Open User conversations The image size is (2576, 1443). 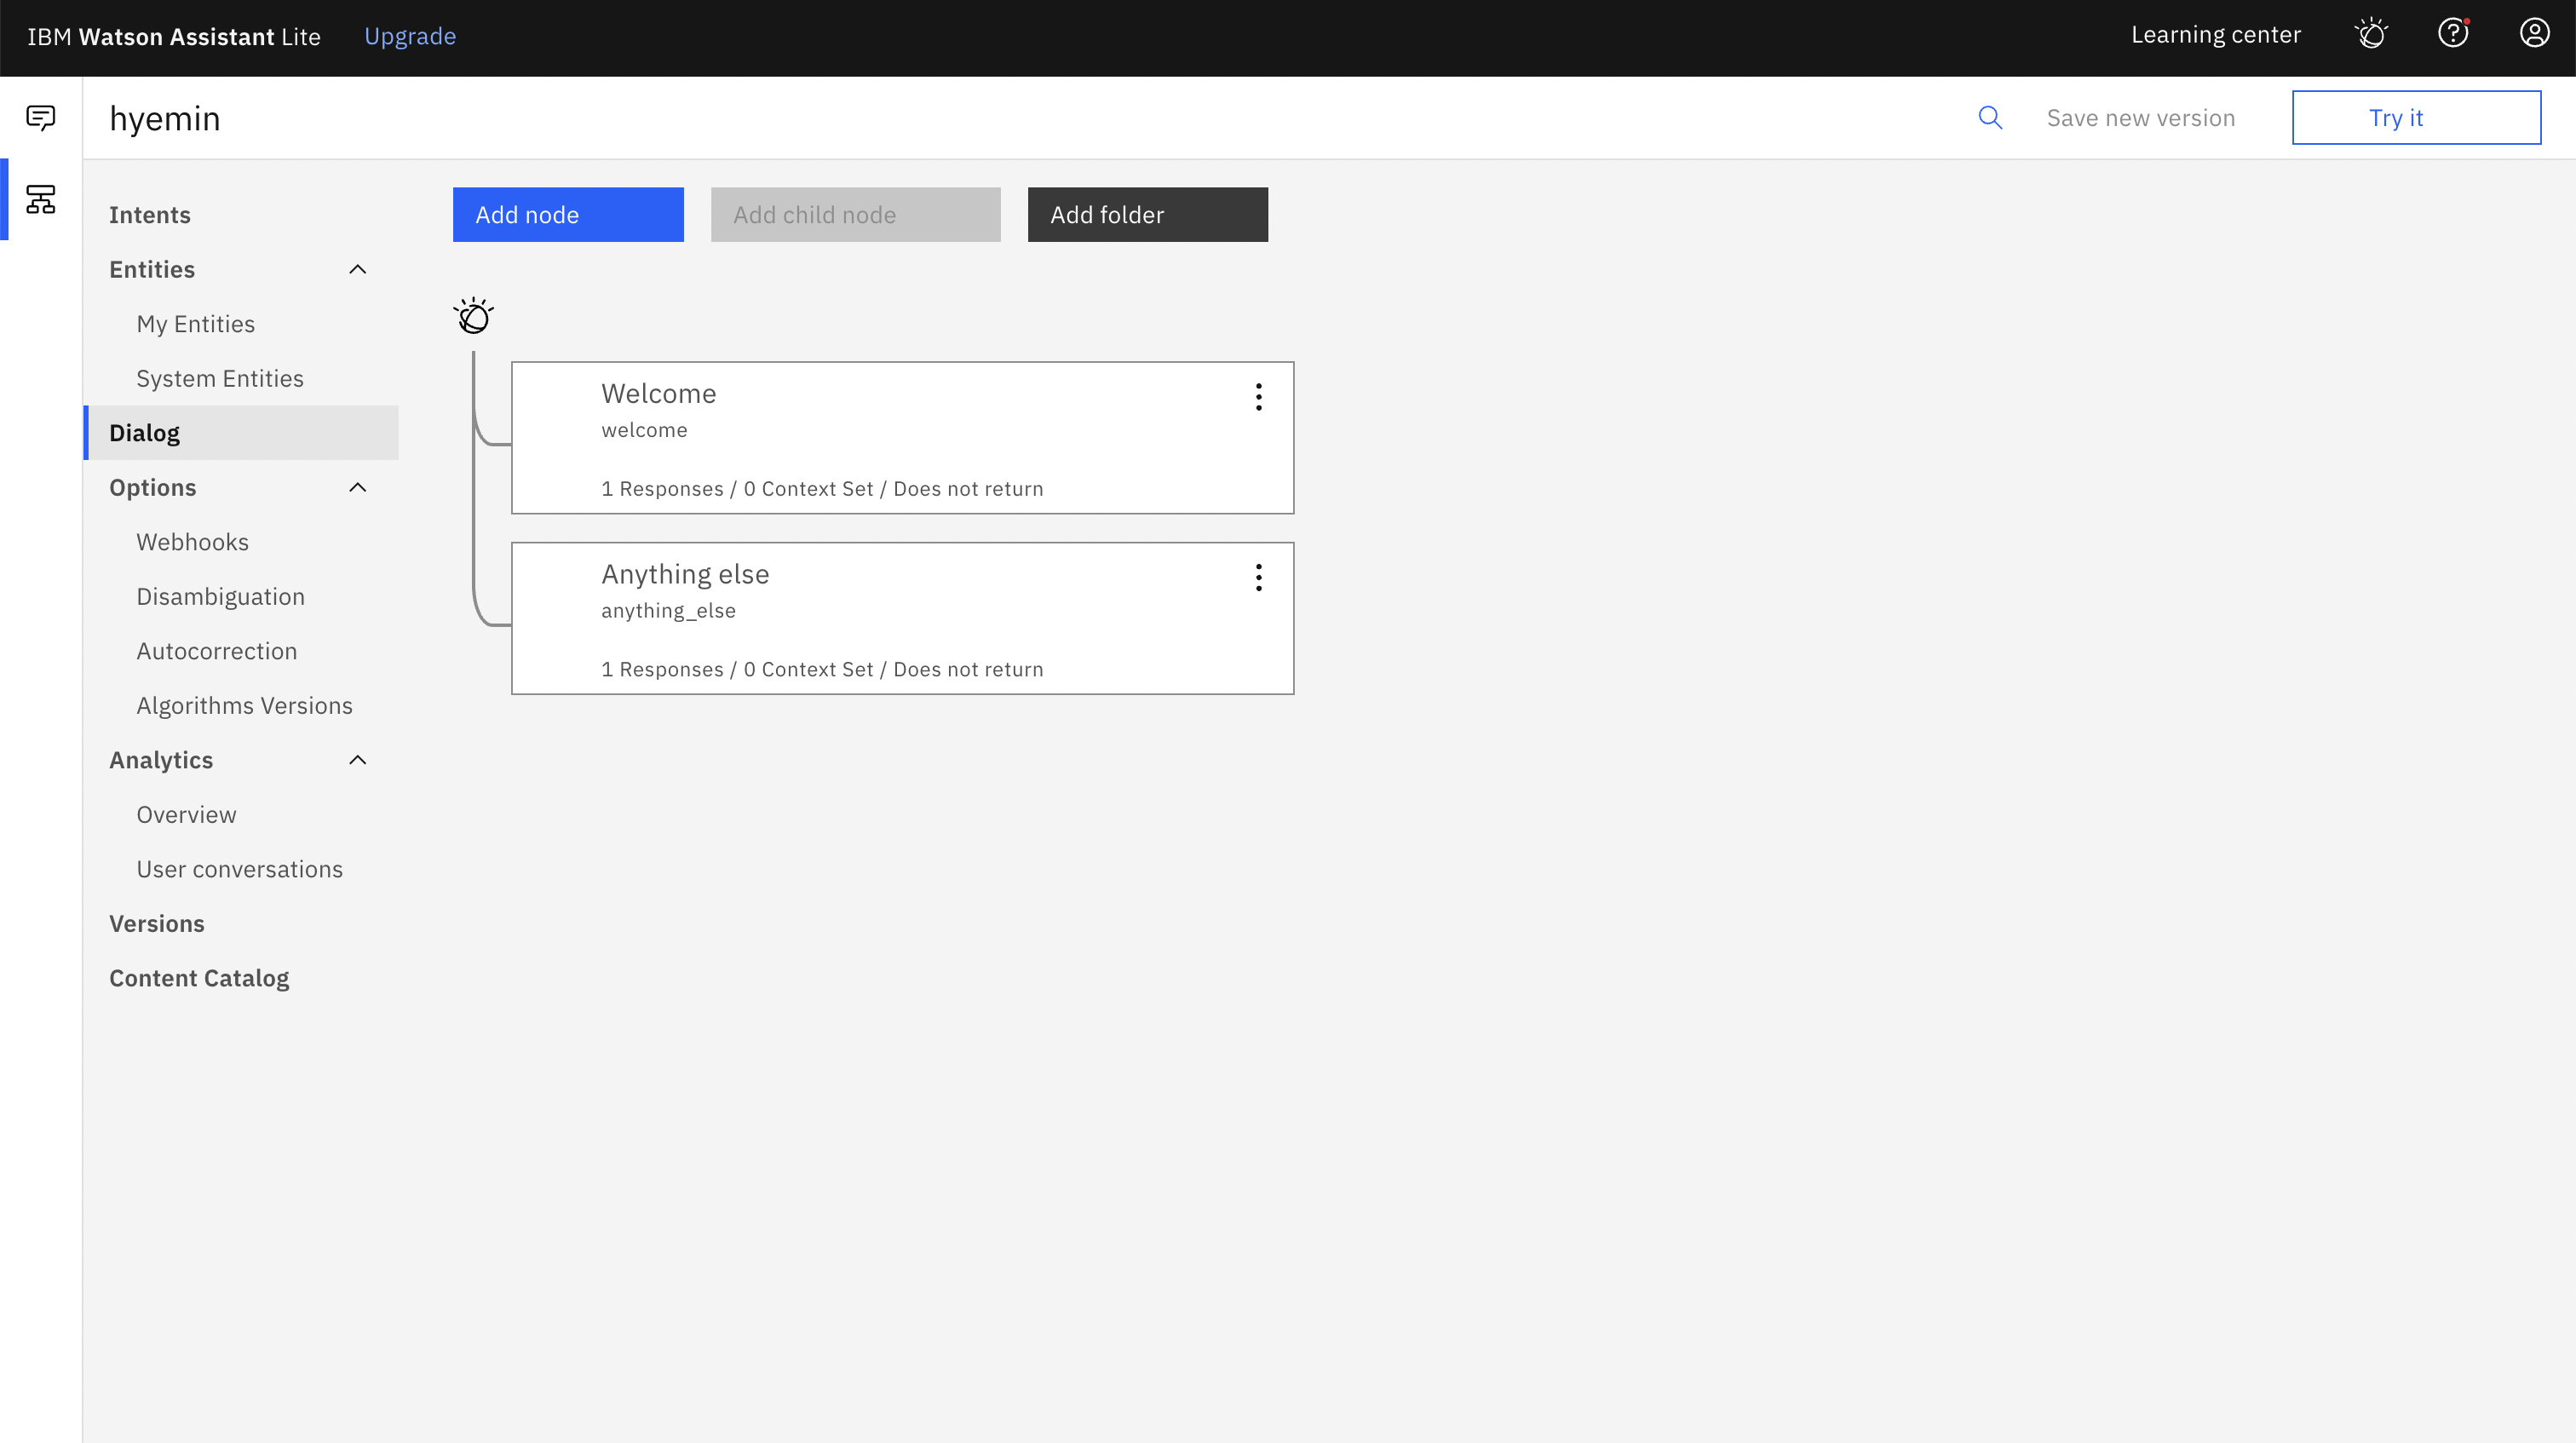coord(239,869)
